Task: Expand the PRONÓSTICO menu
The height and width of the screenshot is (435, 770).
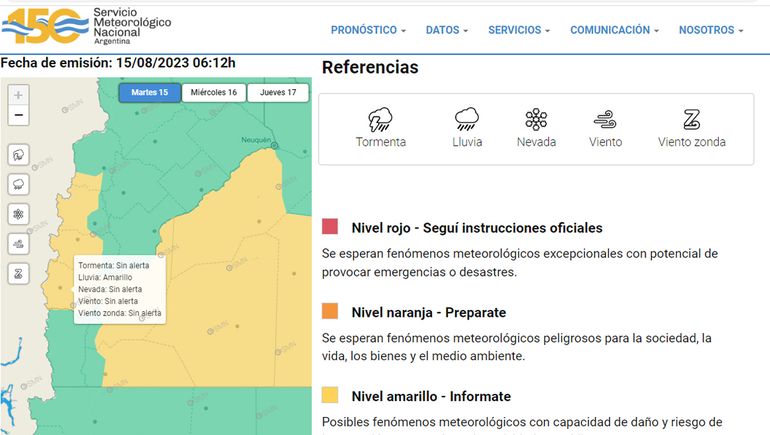Action: point(368,30)
